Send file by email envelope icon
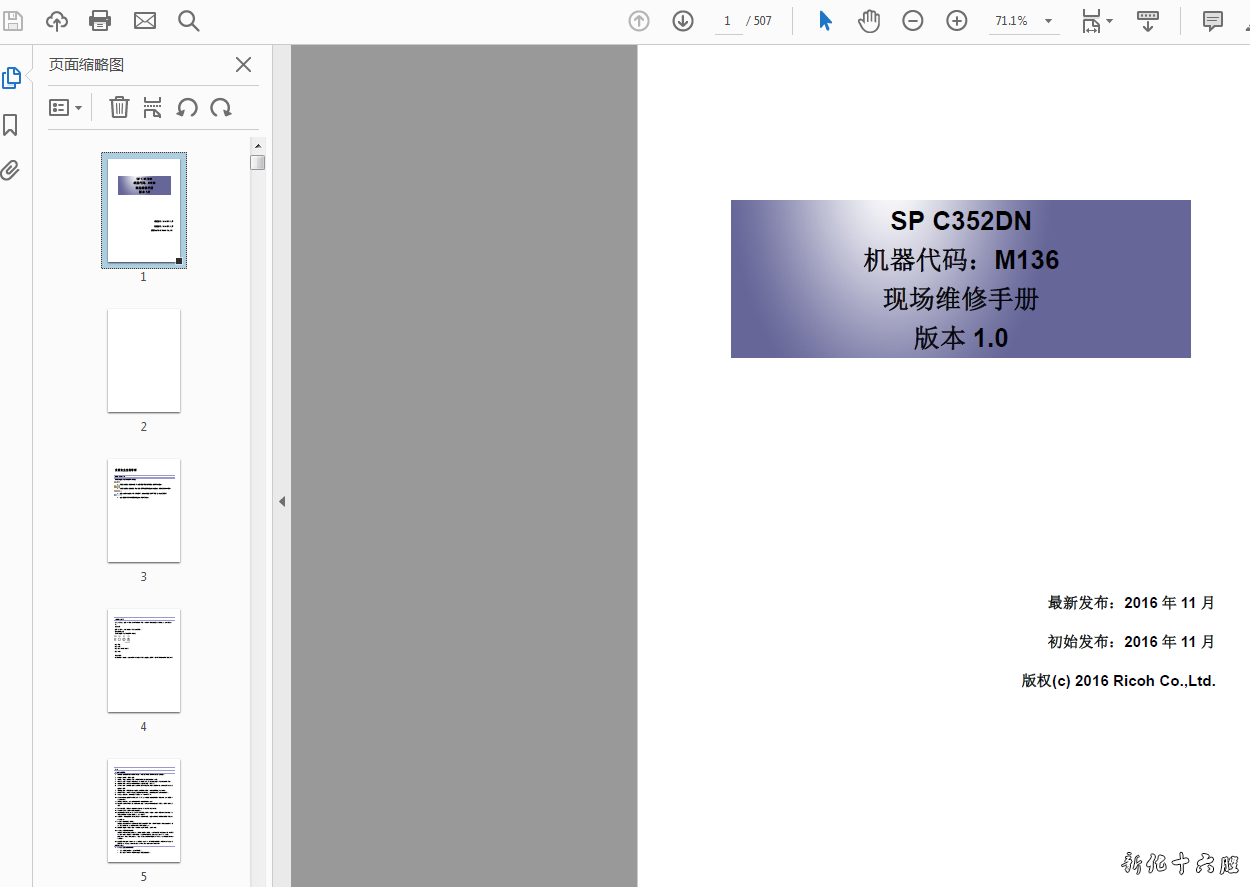Screen dimensions: 1250x887 [145, 21]
